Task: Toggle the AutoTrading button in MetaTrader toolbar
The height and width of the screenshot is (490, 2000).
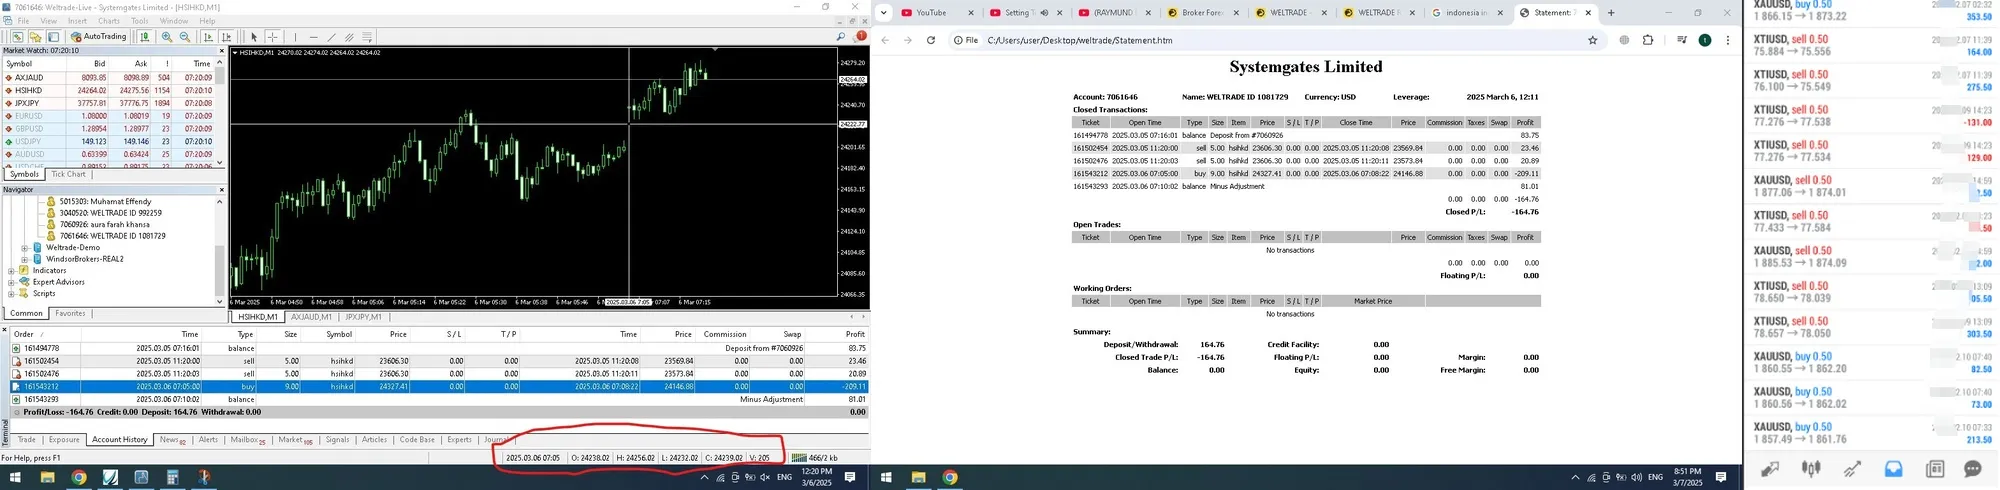Action: pyautogui.click(x=99, y=37)
